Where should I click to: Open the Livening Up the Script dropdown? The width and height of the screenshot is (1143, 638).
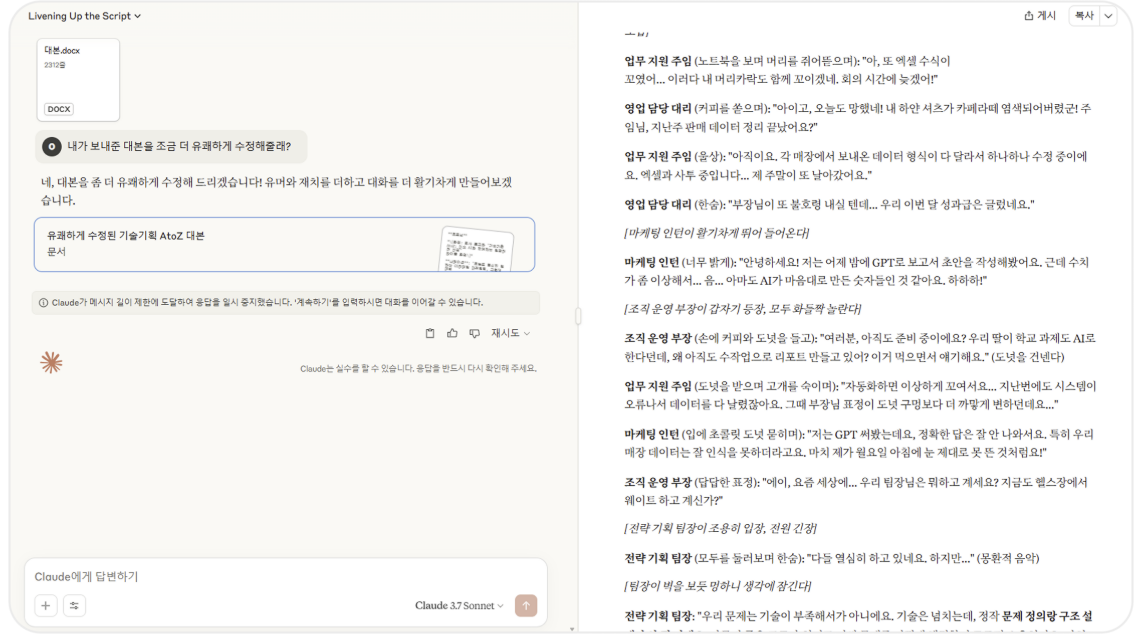[x=85, y=16]
